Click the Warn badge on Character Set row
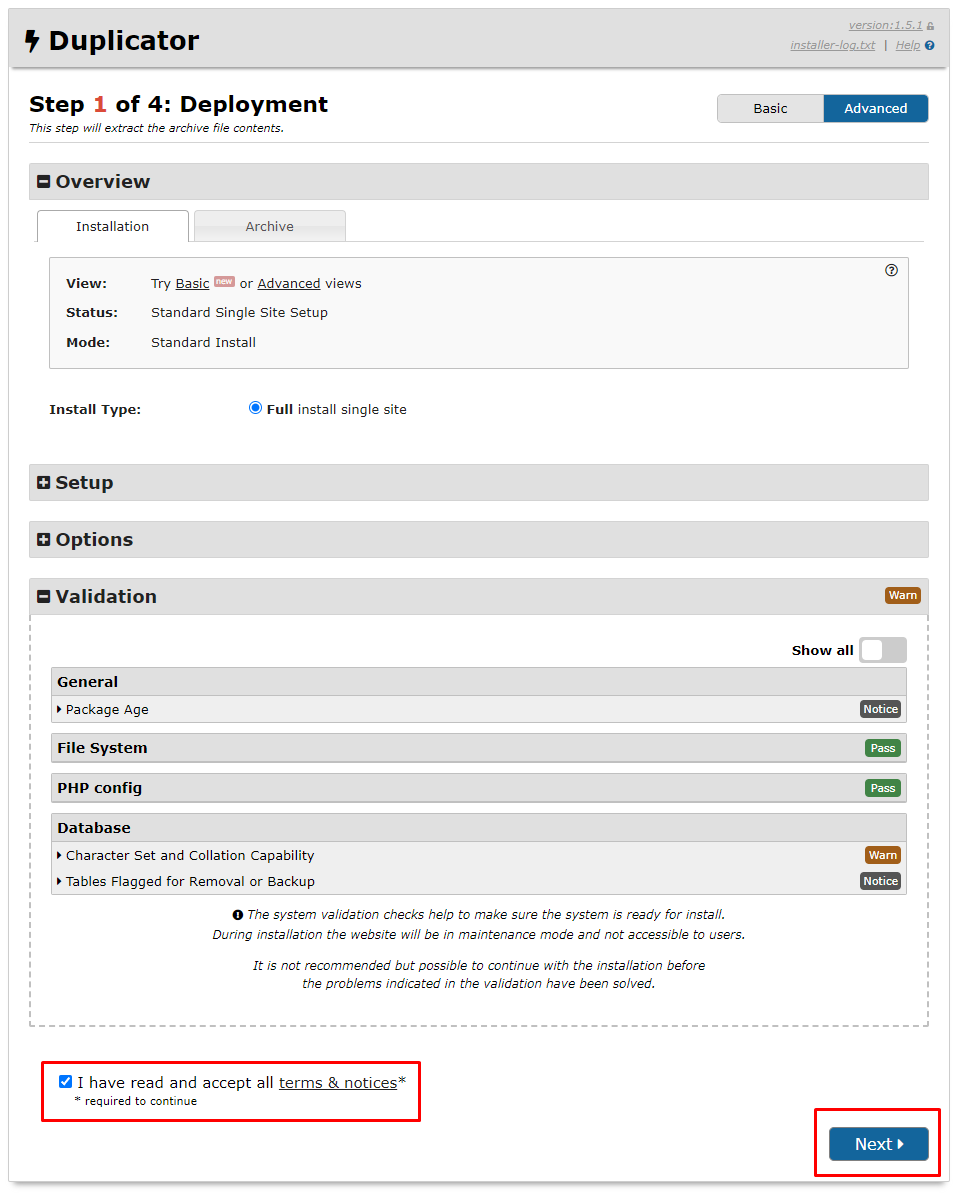Screen dimensions: 966x1193 click(x=883, y=855)
